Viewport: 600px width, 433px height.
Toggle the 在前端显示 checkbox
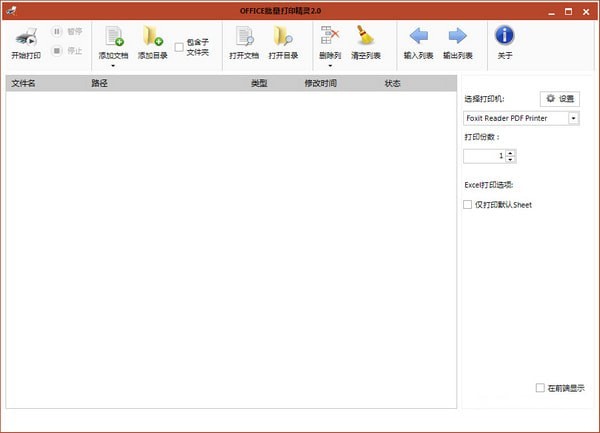click(540, 387)
